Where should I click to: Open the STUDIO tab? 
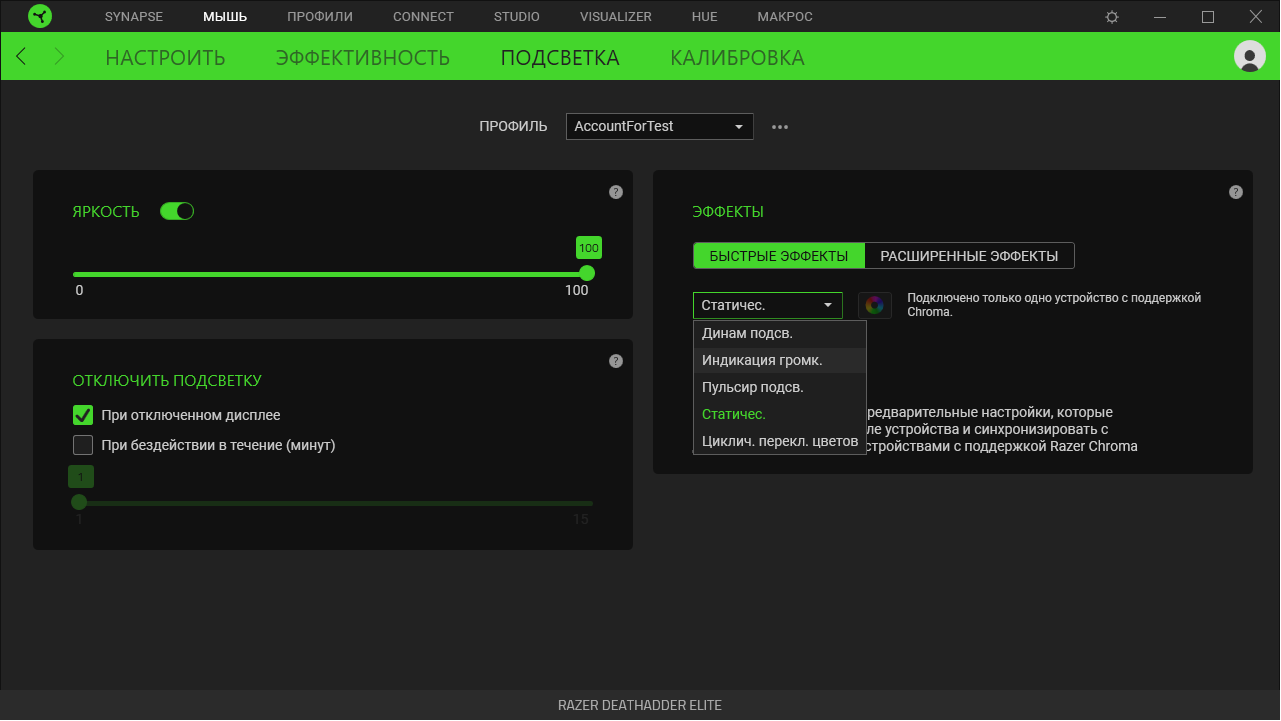pos(517,17)
